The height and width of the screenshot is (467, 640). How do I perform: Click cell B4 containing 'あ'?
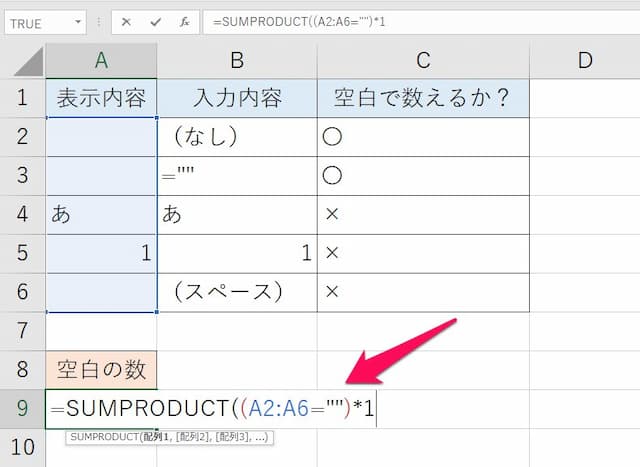tap(237, 214)
